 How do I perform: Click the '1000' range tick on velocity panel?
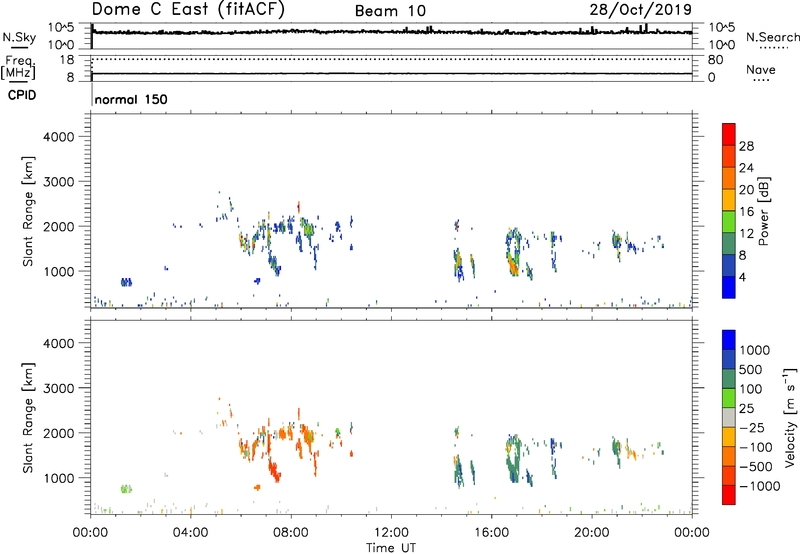click(x=59, y=478)
